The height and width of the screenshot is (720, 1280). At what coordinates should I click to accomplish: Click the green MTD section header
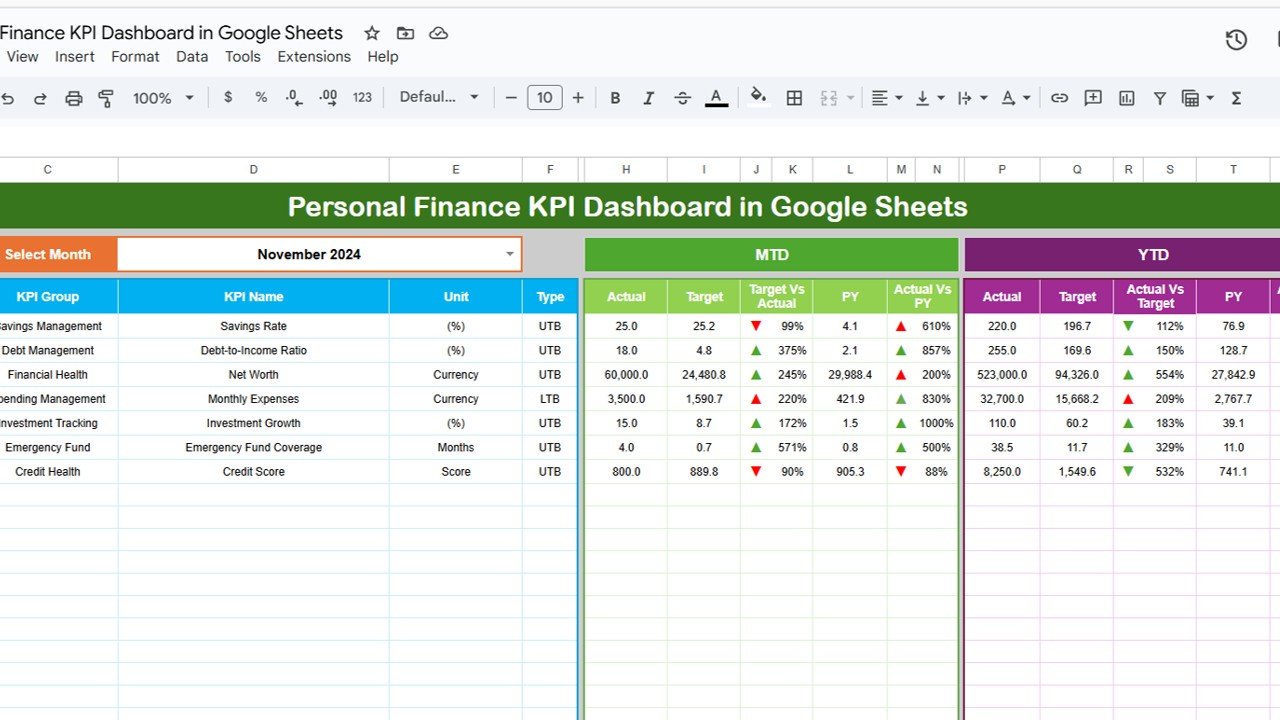click(x=771, y=255)
